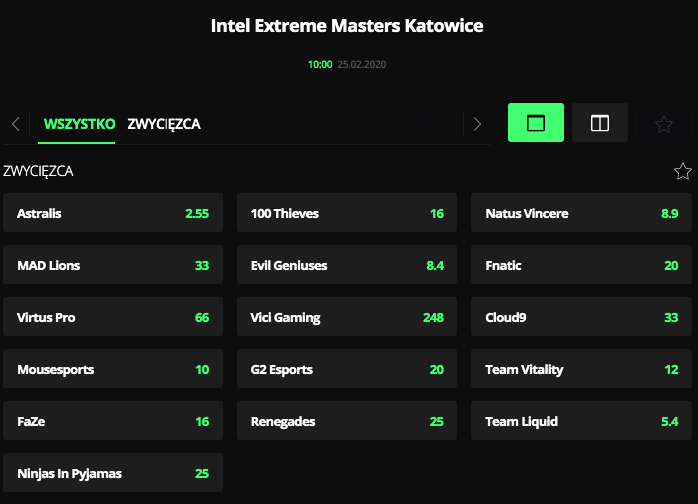The height and width of the screenshot is (504, 698).
Task: Switch to single-column layout view
Action: coord(536,123)
